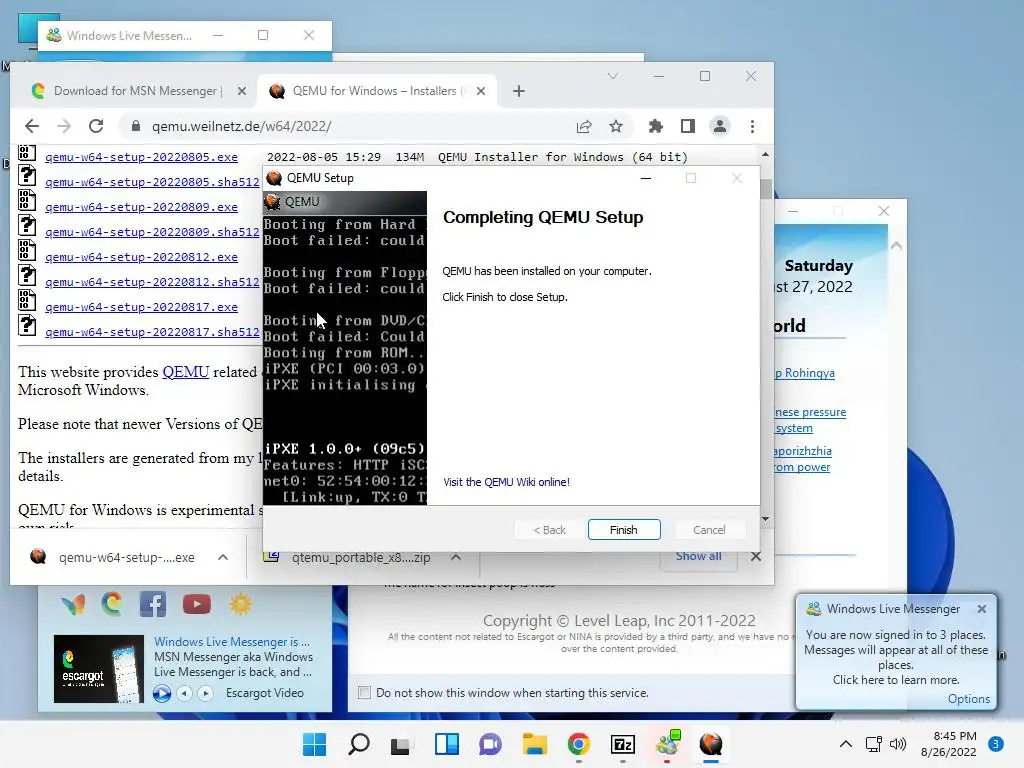1024x768 pixels.
Task: Go to next Escargot video item
Action: (206, 693)
